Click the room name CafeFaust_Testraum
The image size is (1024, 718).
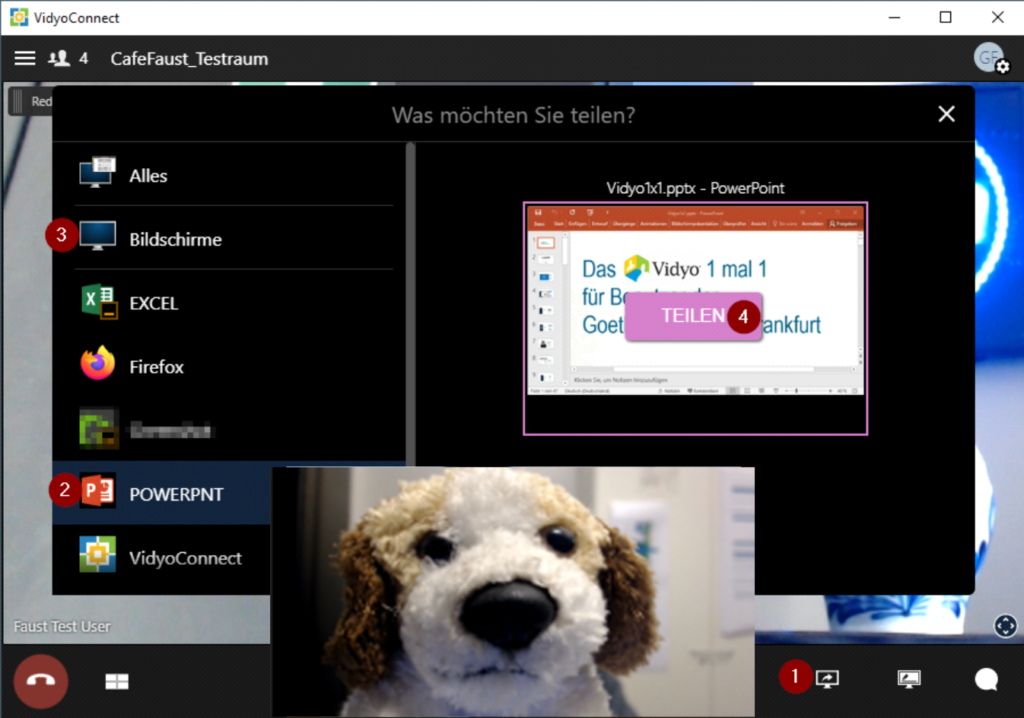[189, 59]
